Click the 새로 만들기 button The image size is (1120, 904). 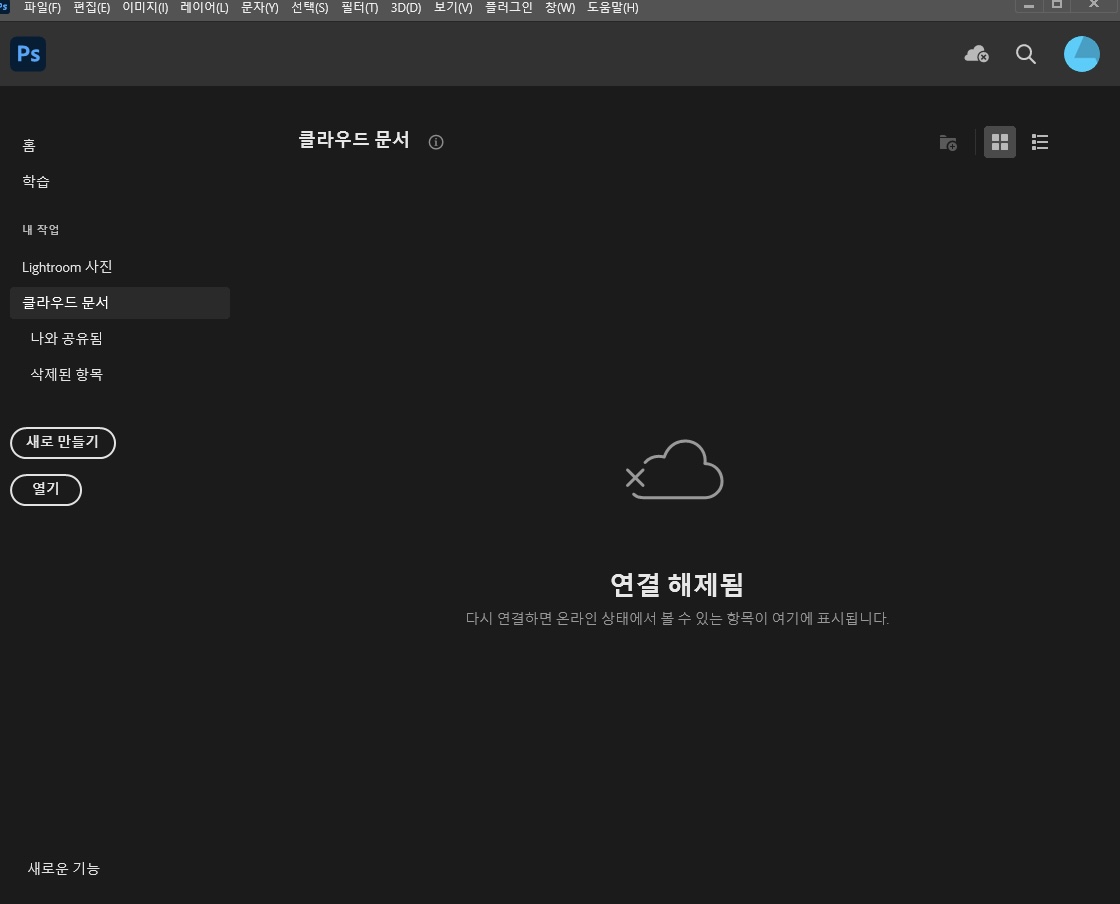63,442
